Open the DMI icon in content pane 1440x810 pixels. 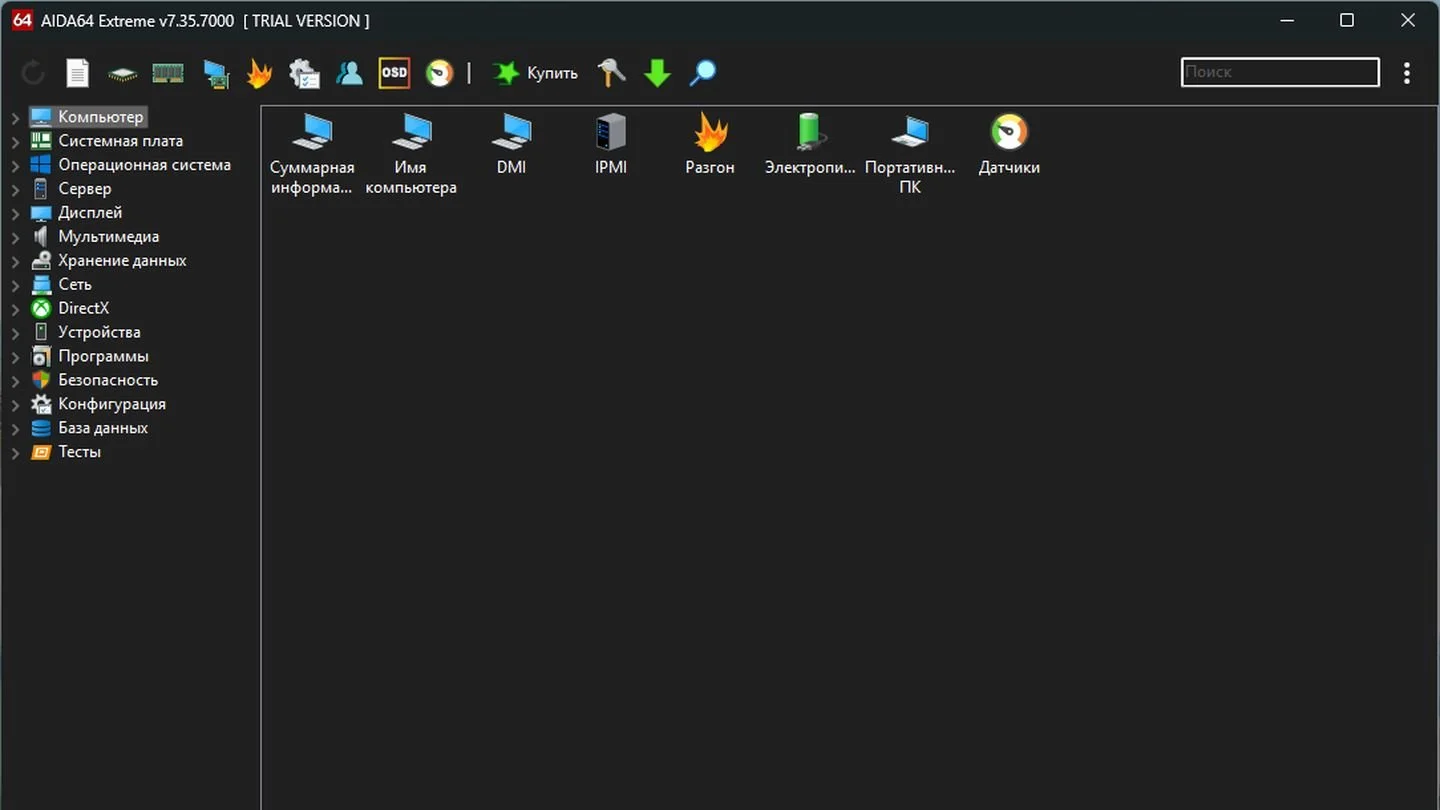[511, 145]
